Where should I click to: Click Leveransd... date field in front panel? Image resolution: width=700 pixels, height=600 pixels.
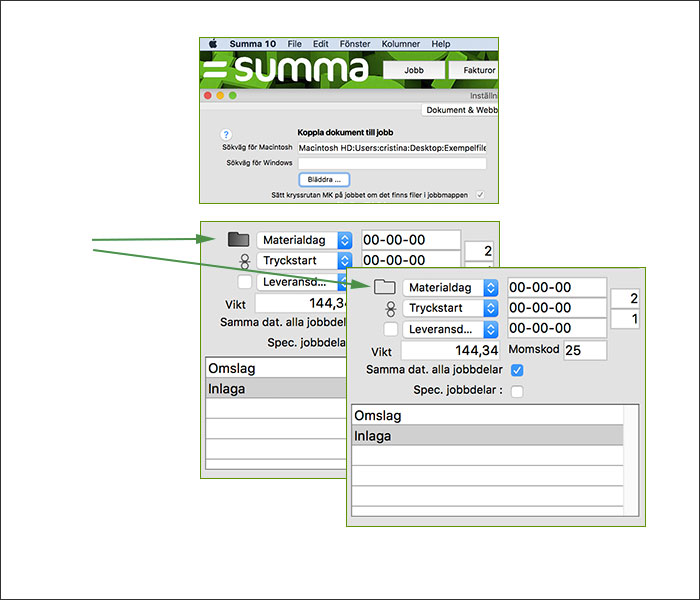pos(557,328)
